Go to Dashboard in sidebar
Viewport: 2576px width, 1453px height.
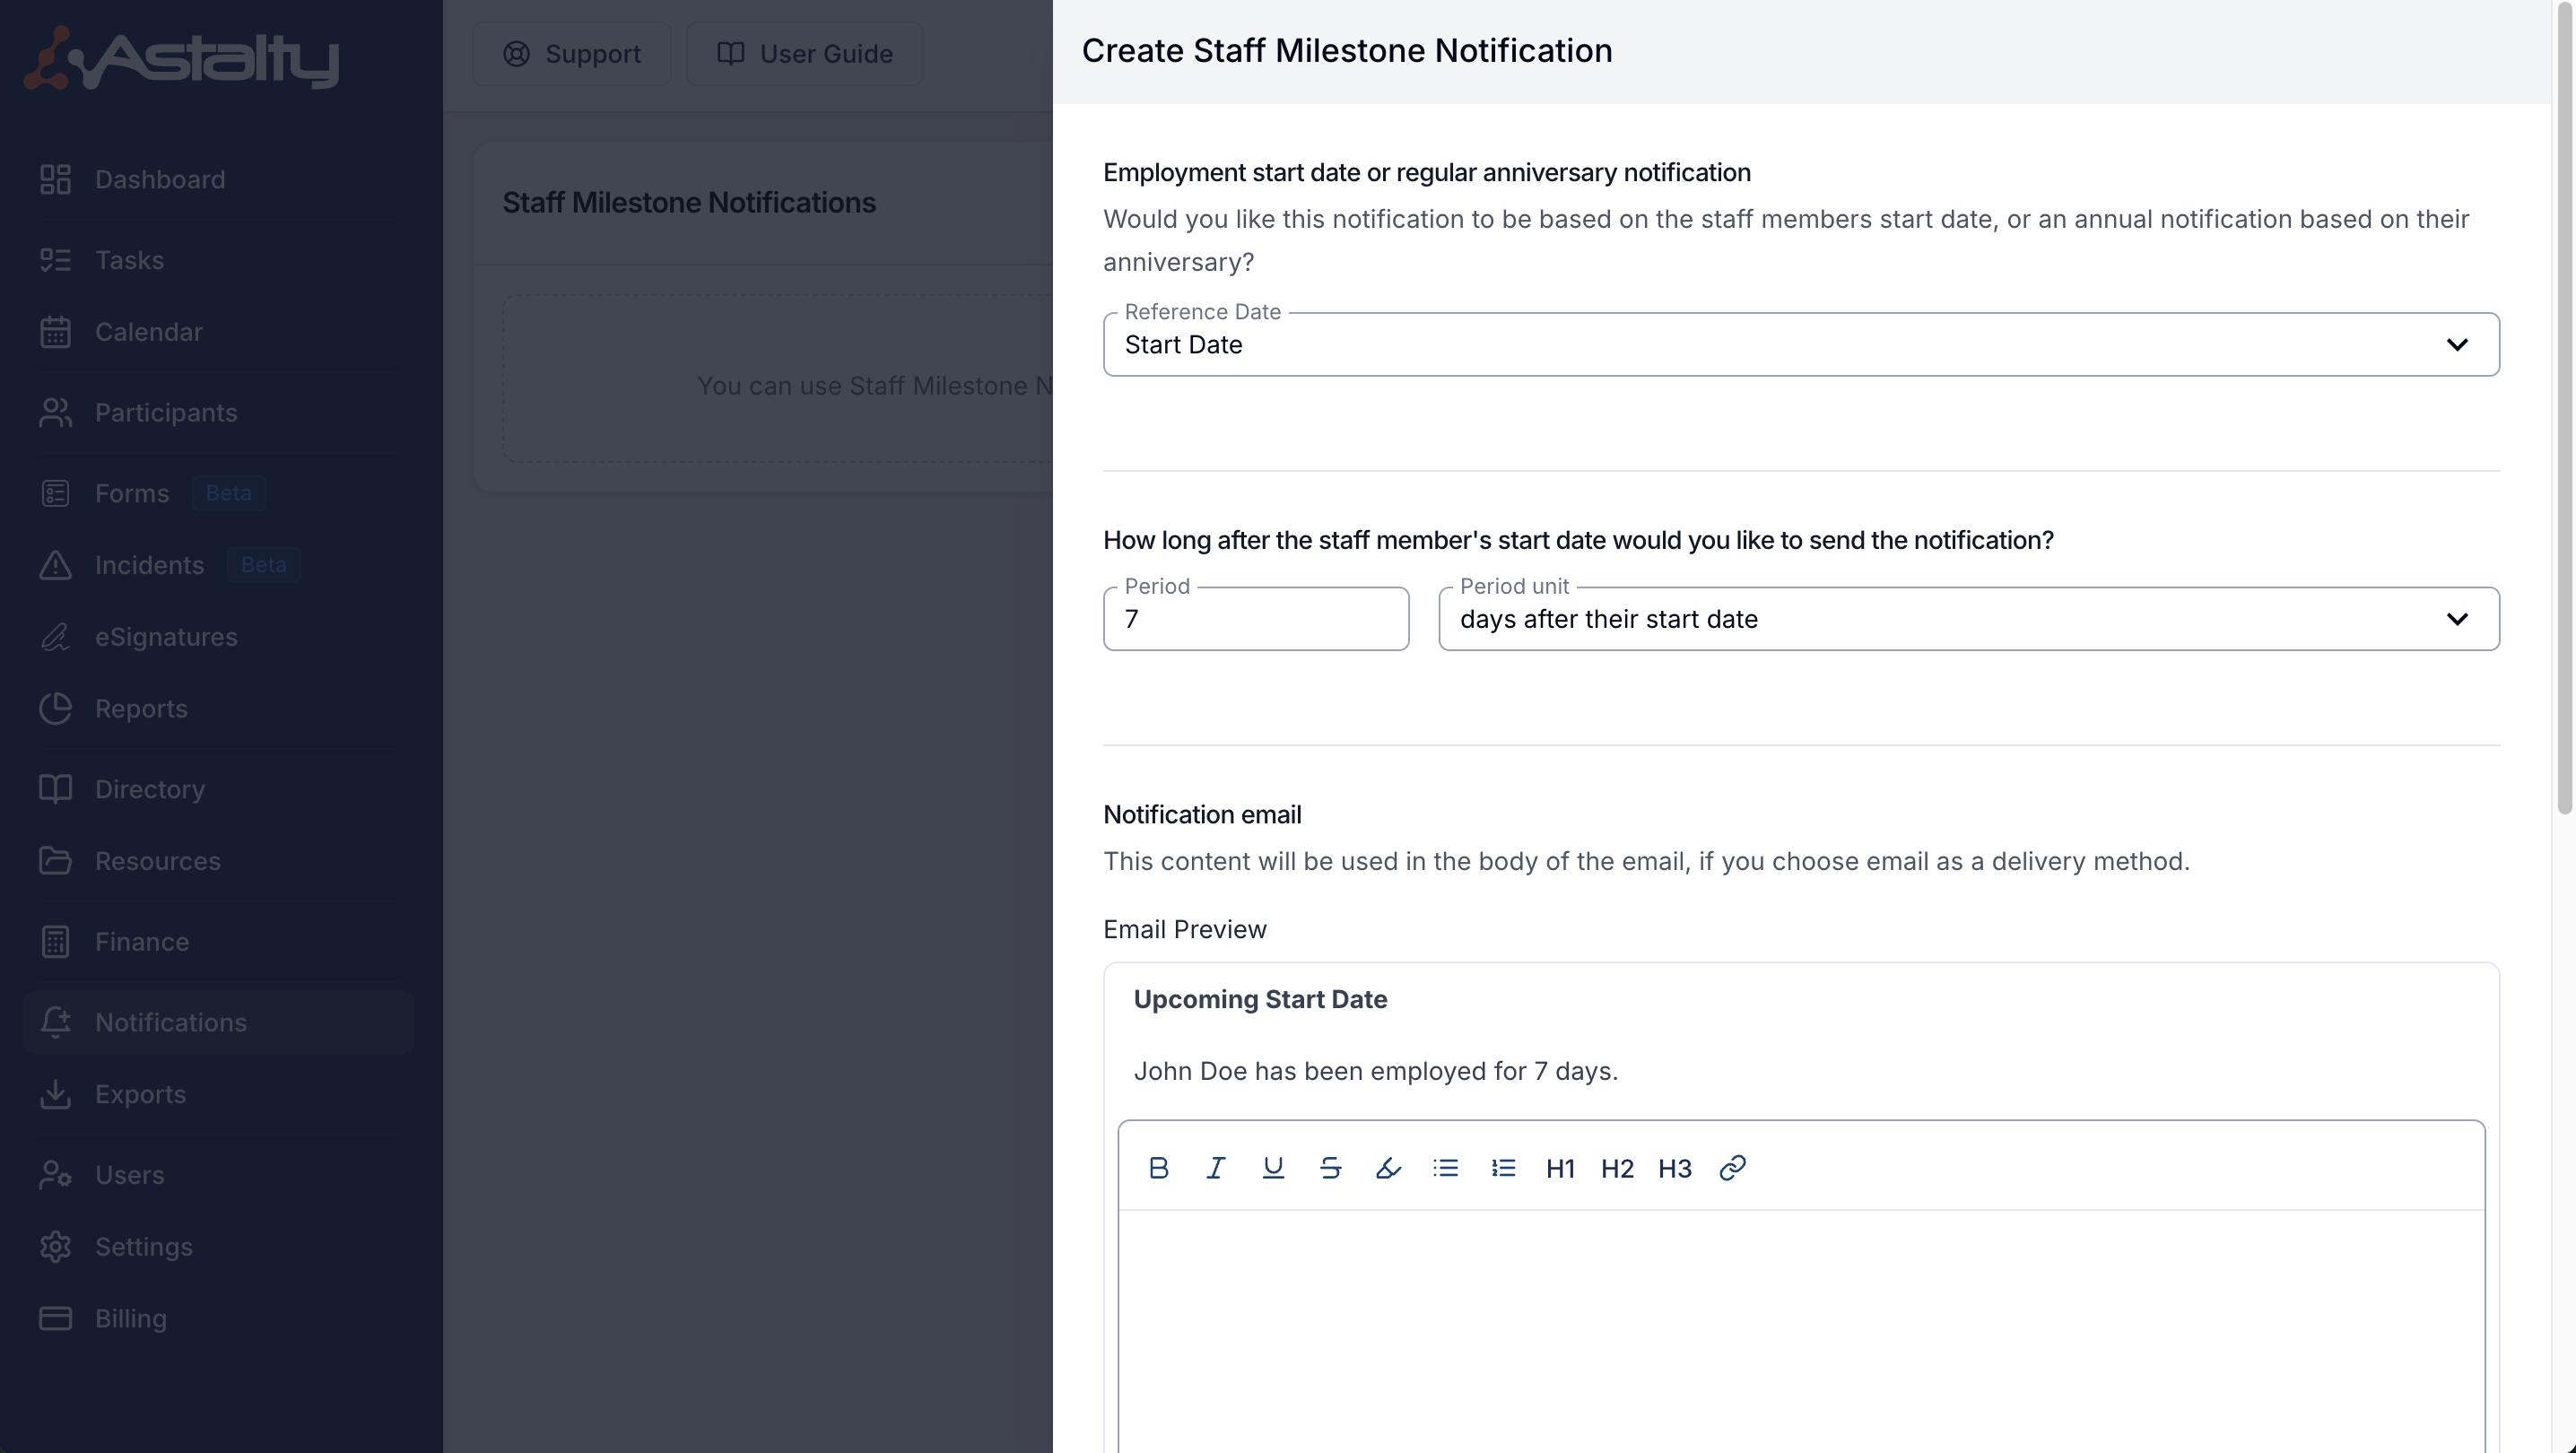click(160, 180)
